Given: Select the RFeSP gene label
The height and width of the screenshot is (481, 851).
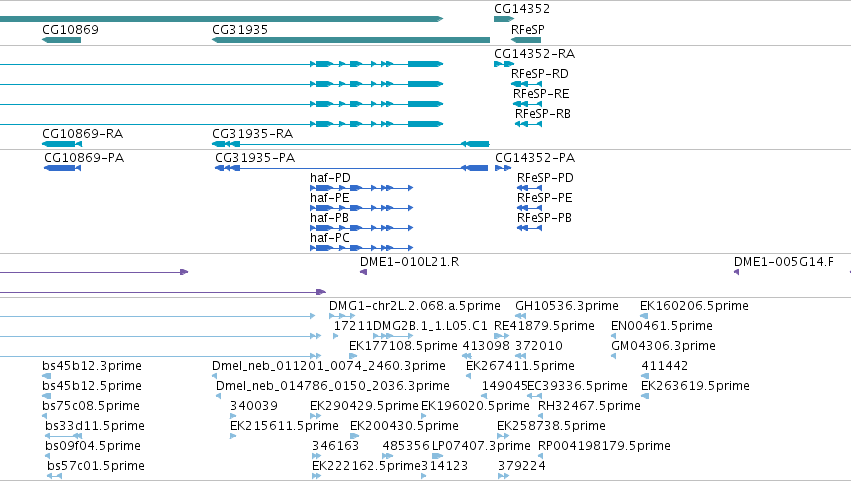Looking at the screenshot, I should [528, 30].
